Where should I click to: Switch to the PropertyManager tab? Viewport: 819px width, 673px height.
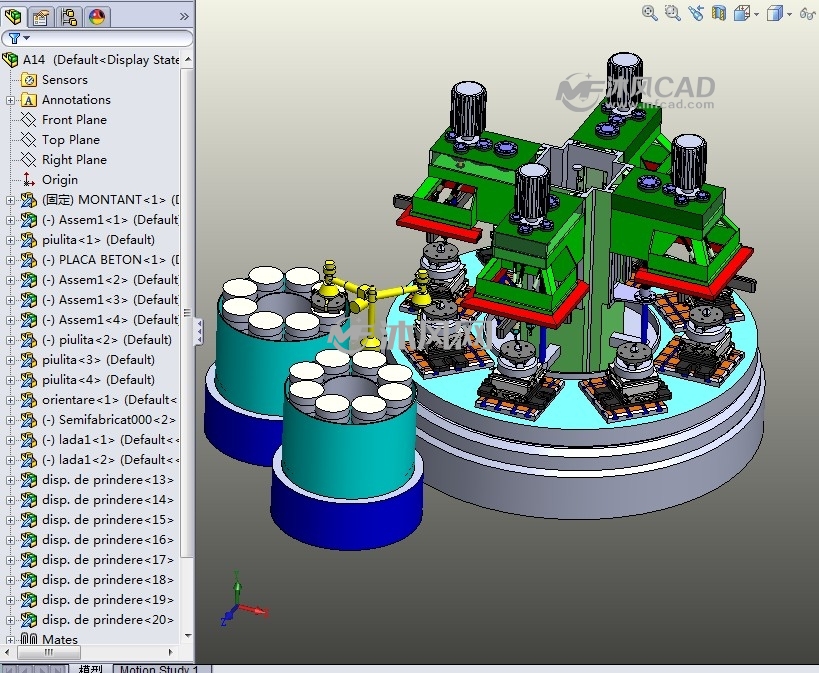click(41, 17)
